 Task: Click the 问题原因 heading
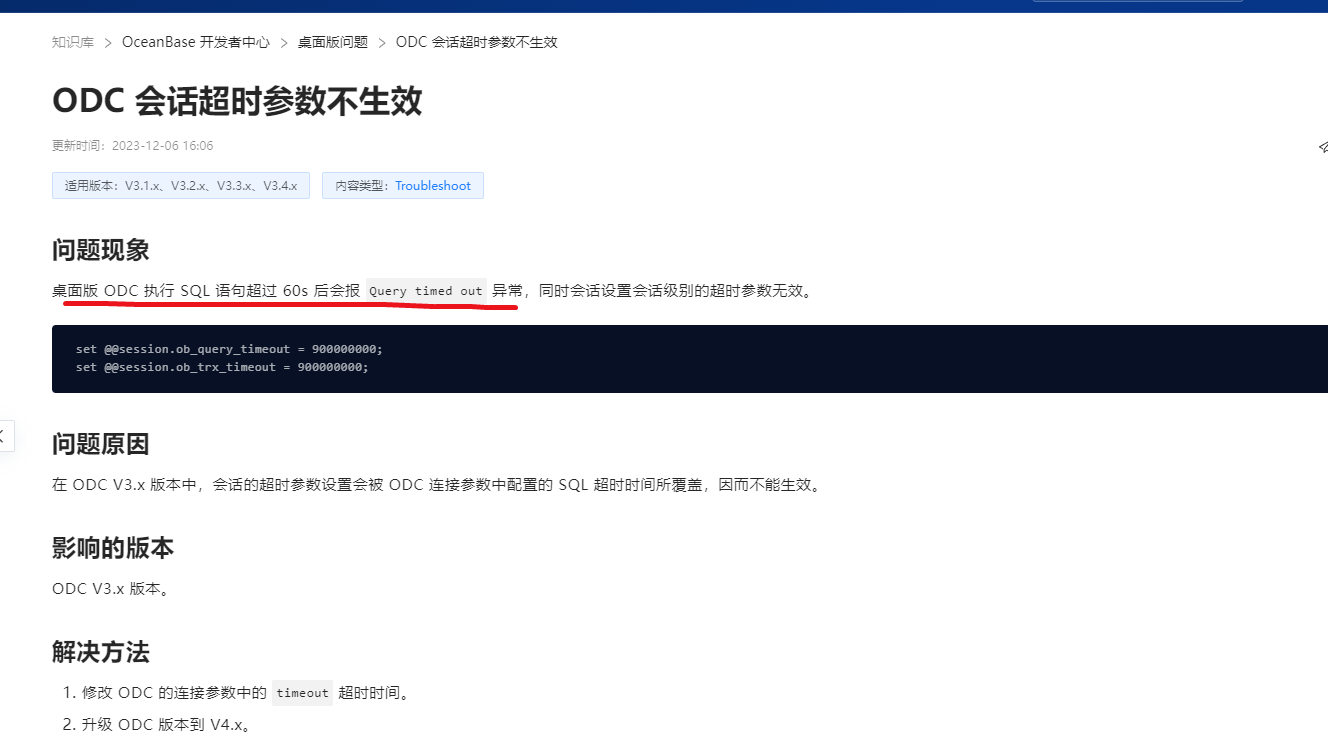[x=101, y=444]
